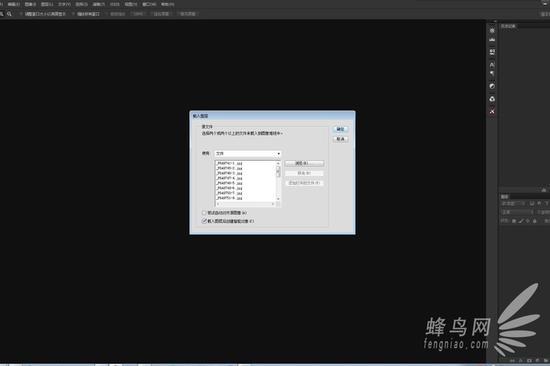
Task: Open the Character panel 'A' icon
Action: tap(492, 65)
